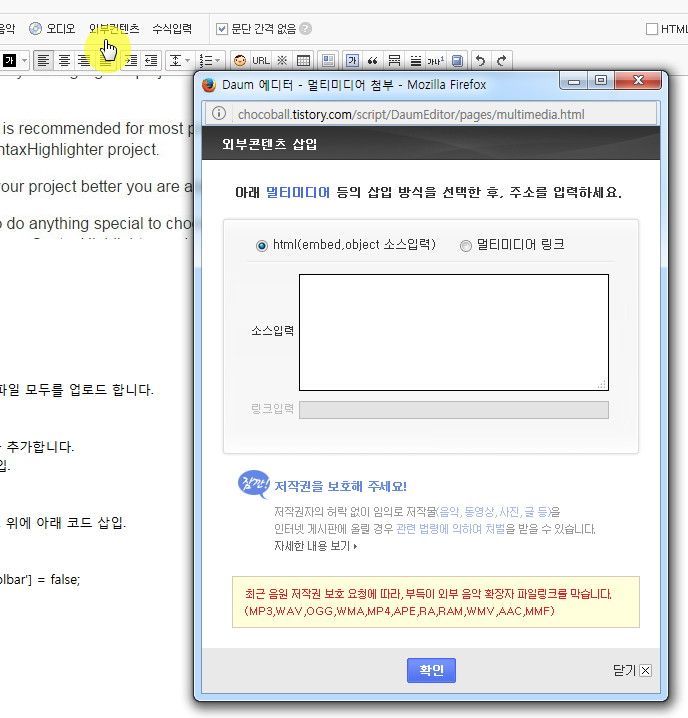The image size is (688, 718).
Task: Click the page break fold icon
Action: point(394,60)
